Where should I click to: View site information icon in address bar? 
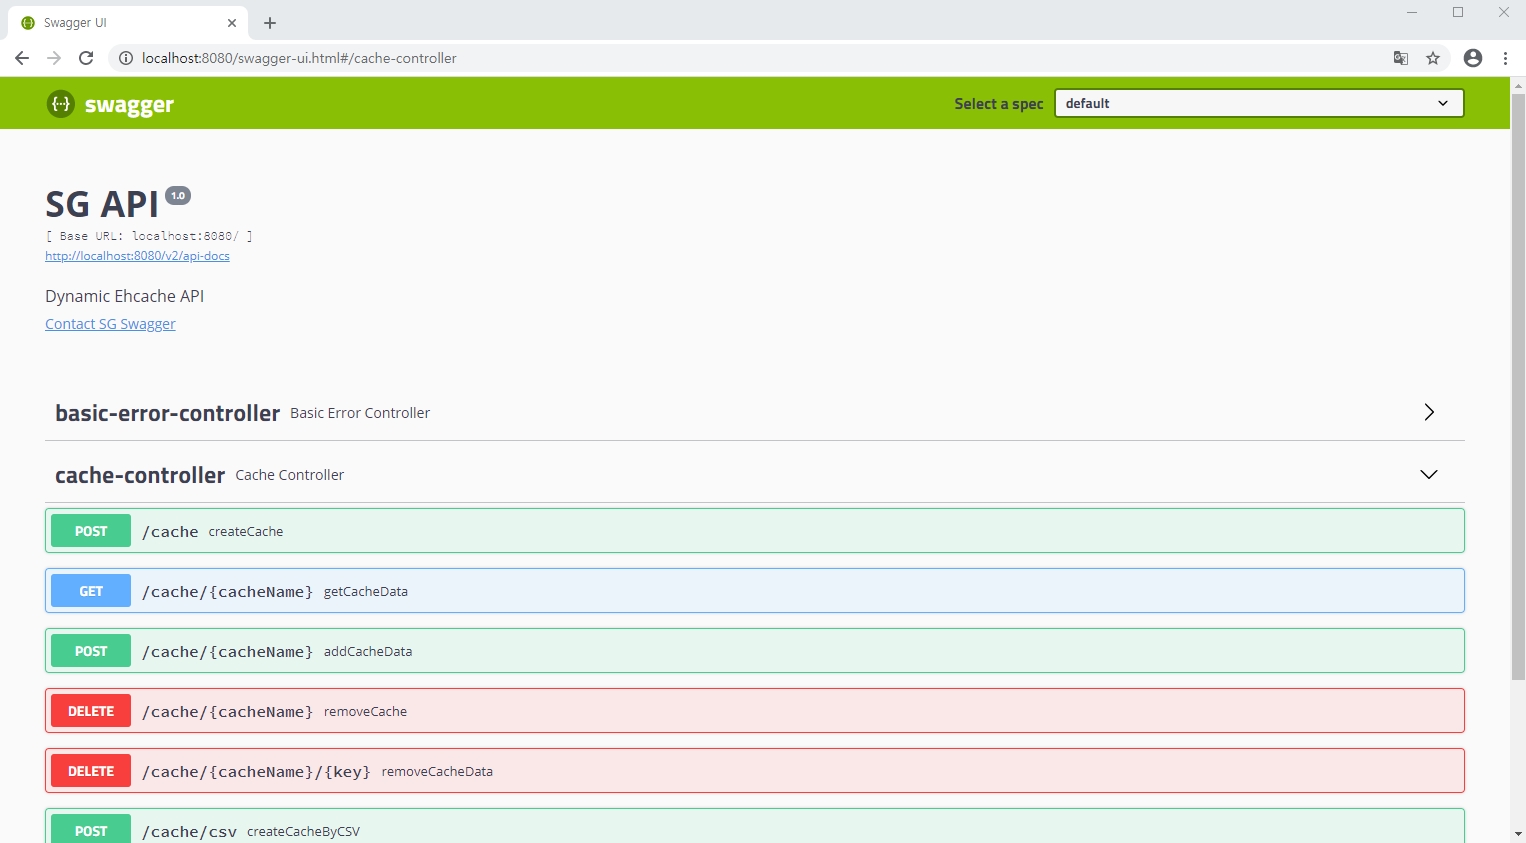tap(126, 58)
